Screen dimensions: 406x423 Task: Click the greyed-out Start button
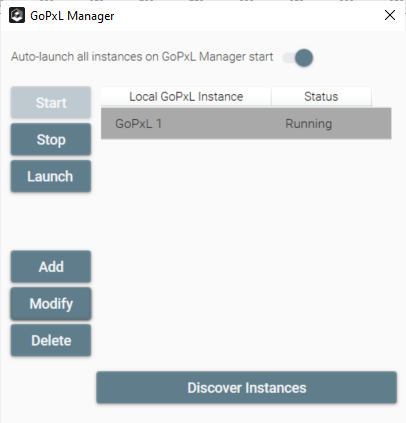click(x=51, y=102)
